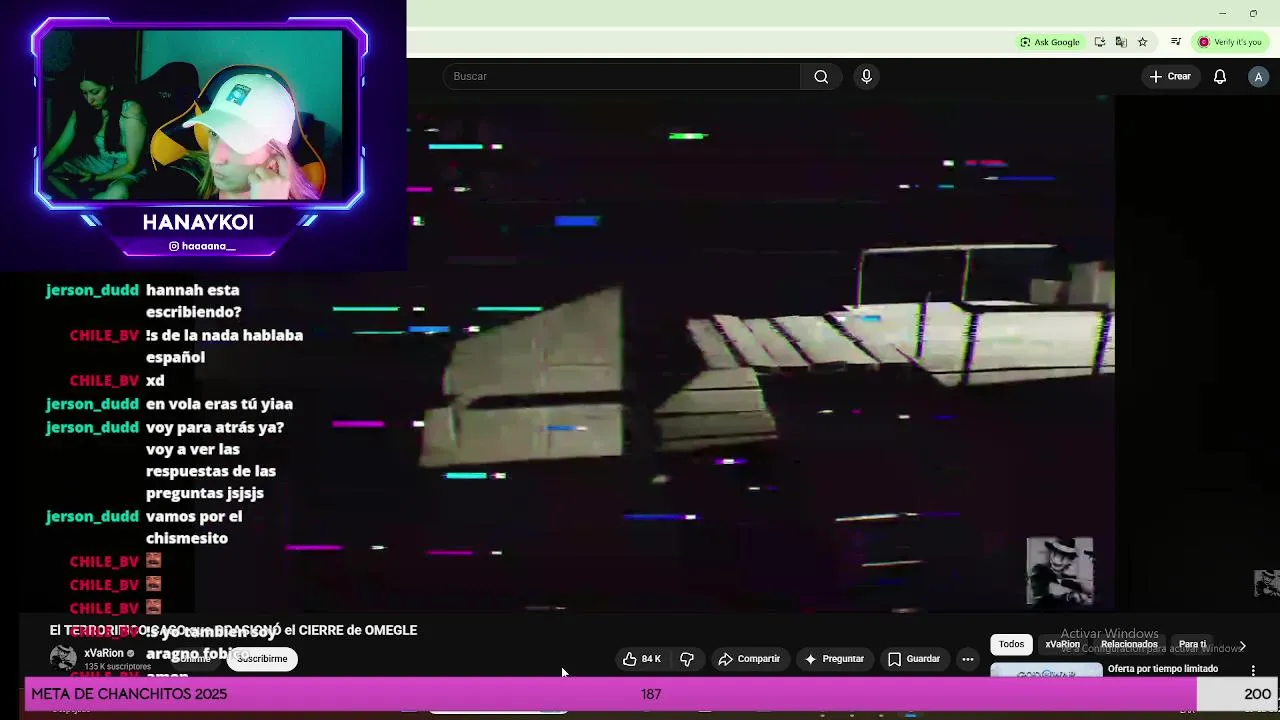Click the goal progress value 187
This screenshot has height=720, width=1280.
651,694
